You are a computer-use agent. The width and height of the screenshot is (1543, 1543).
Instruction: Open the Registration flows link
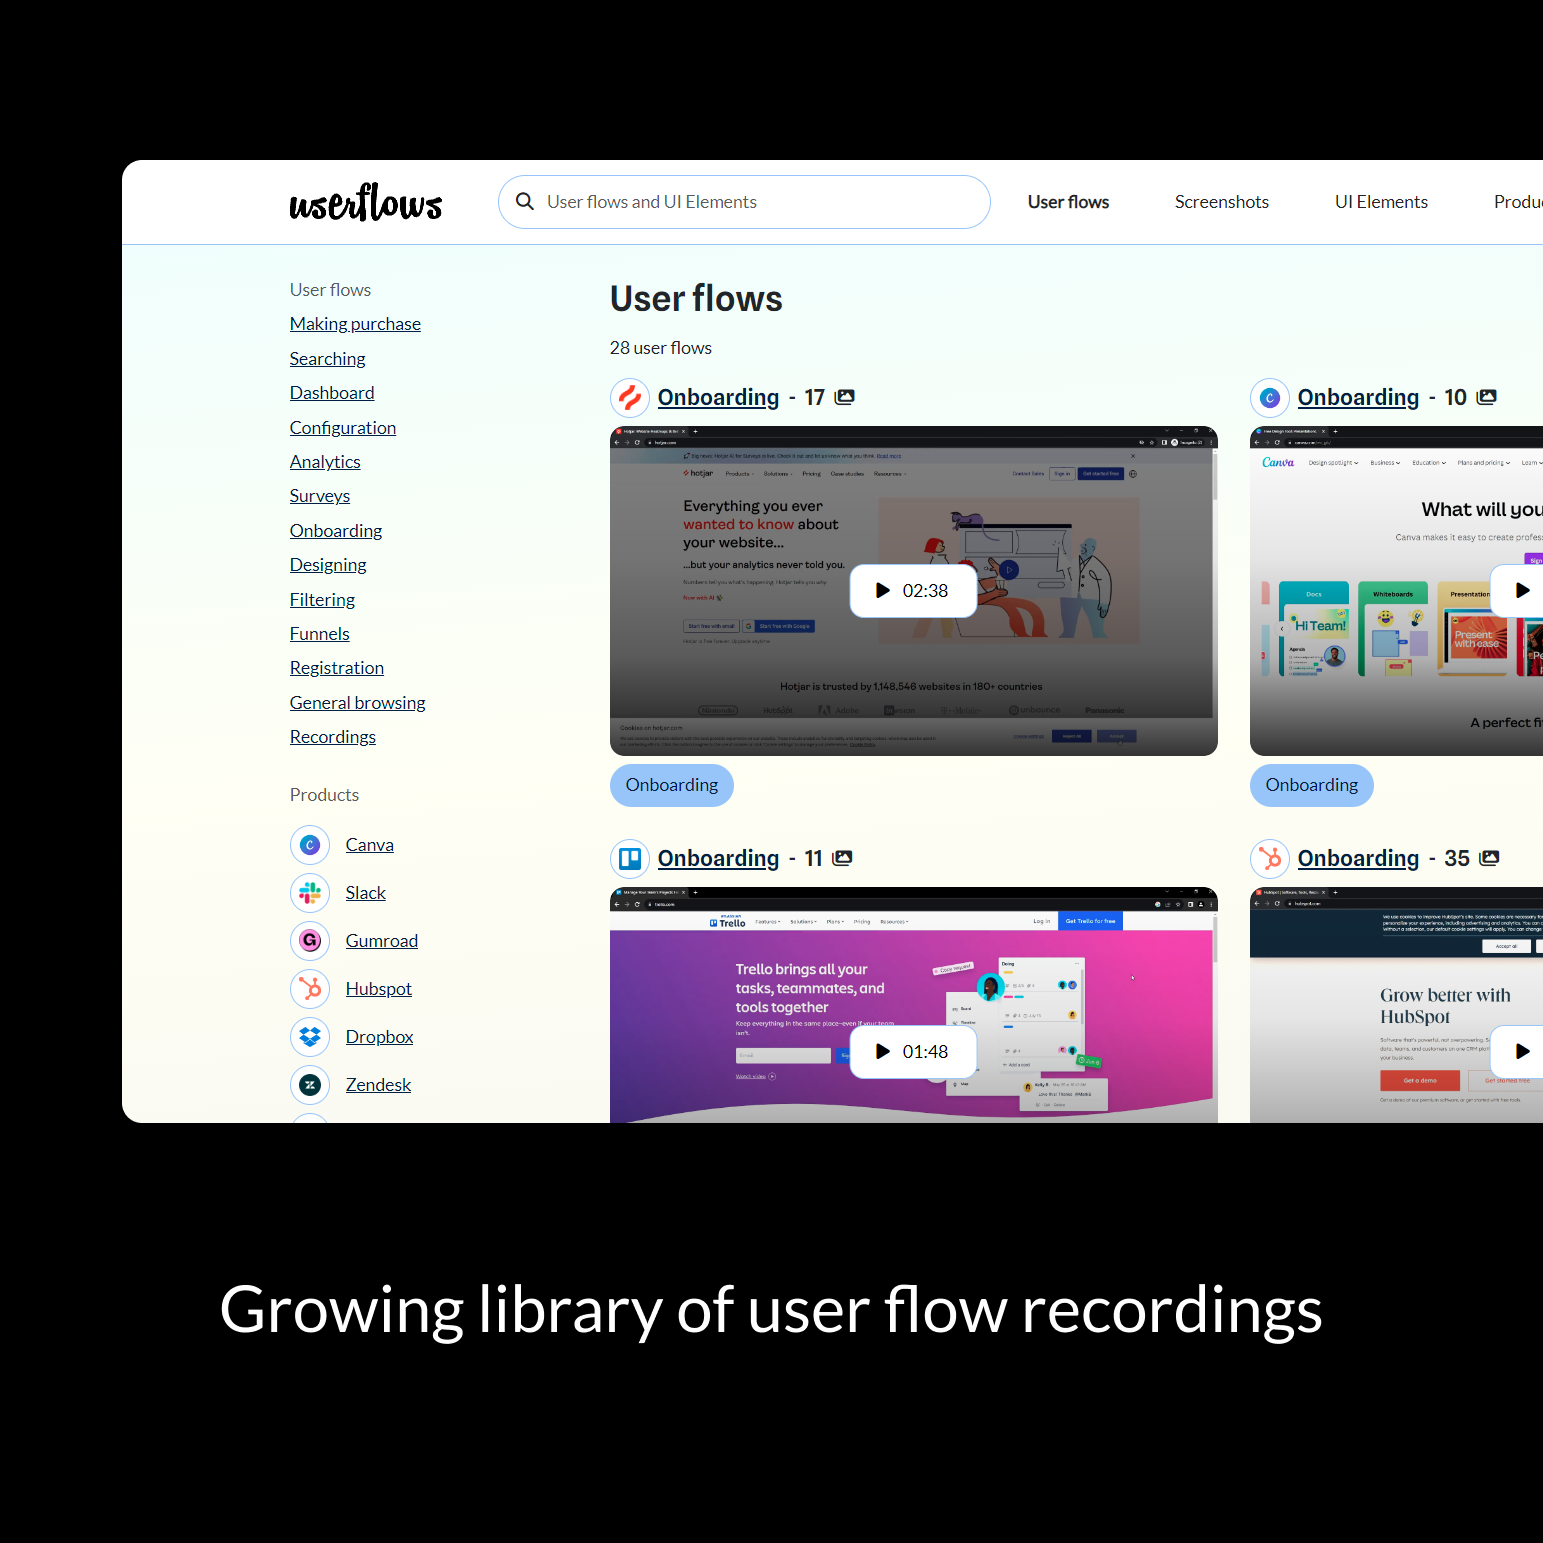(337, 668)
